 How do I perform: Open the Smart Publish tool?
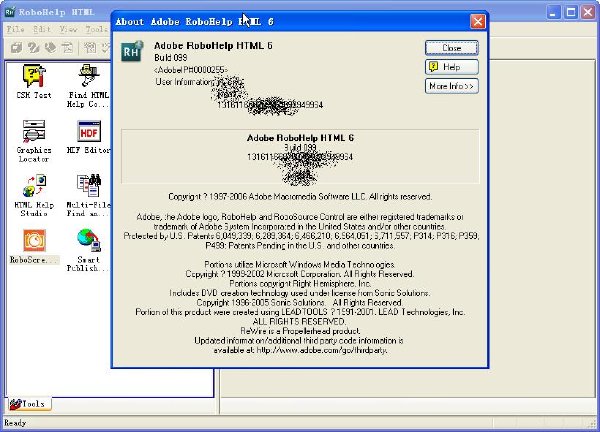(88, 250)
